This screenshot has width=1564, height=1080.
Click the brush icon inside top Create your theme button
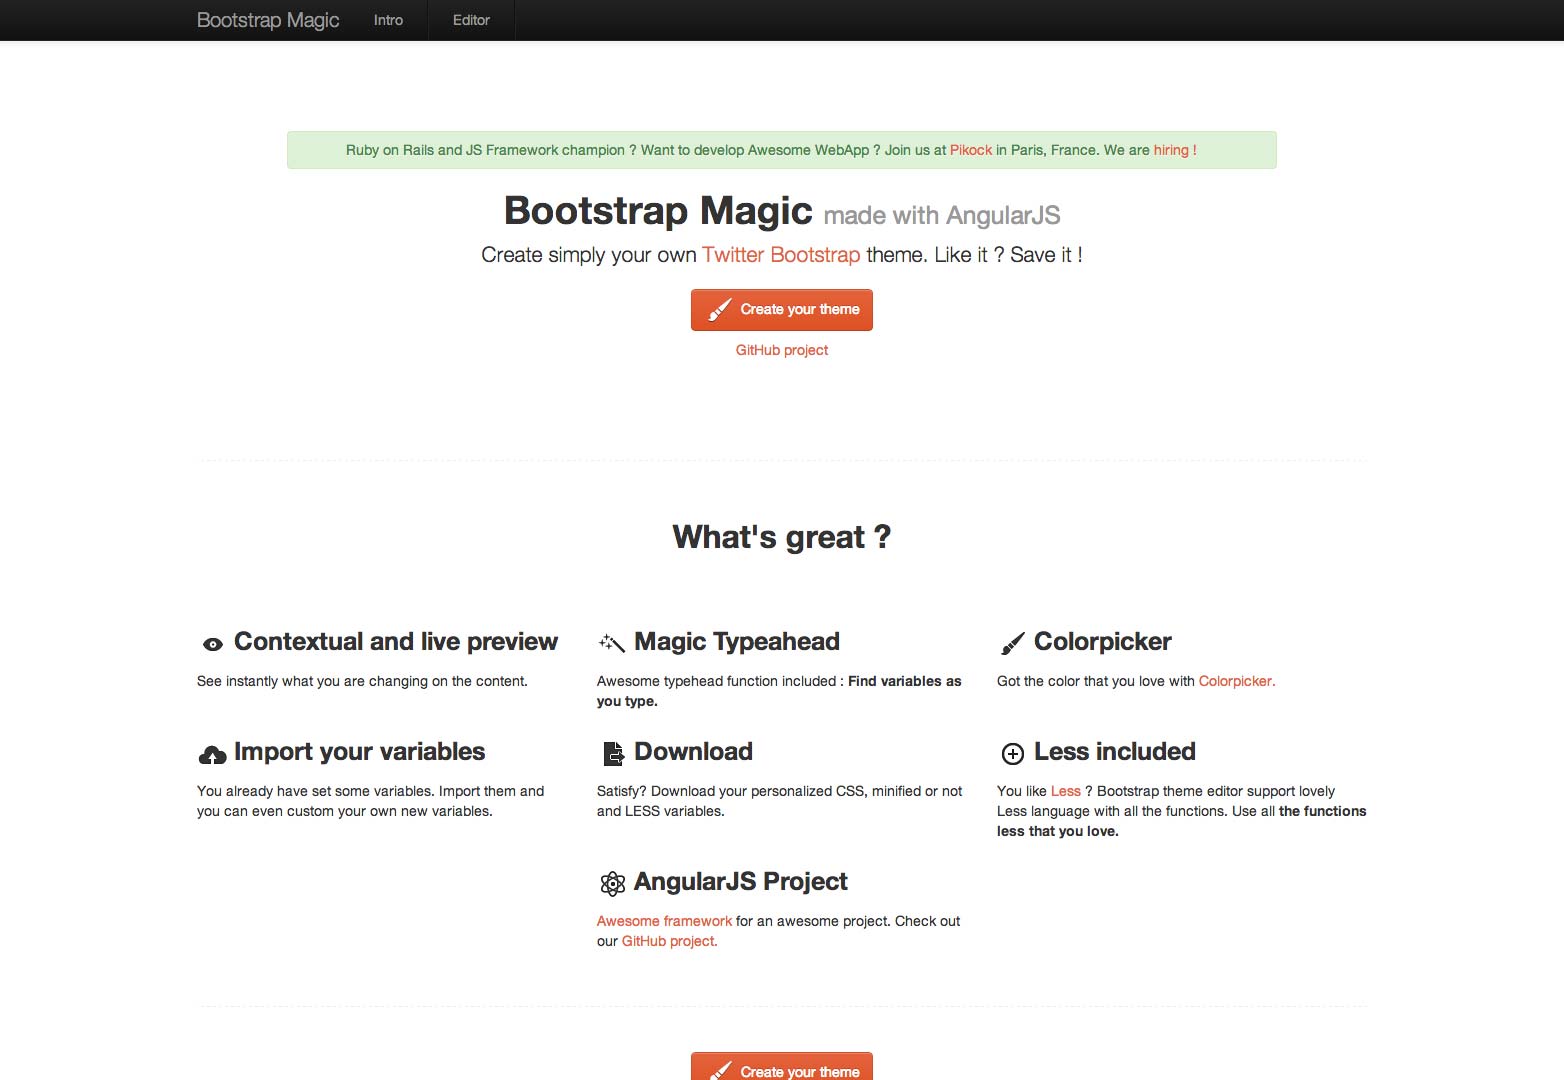coord(720,310)
